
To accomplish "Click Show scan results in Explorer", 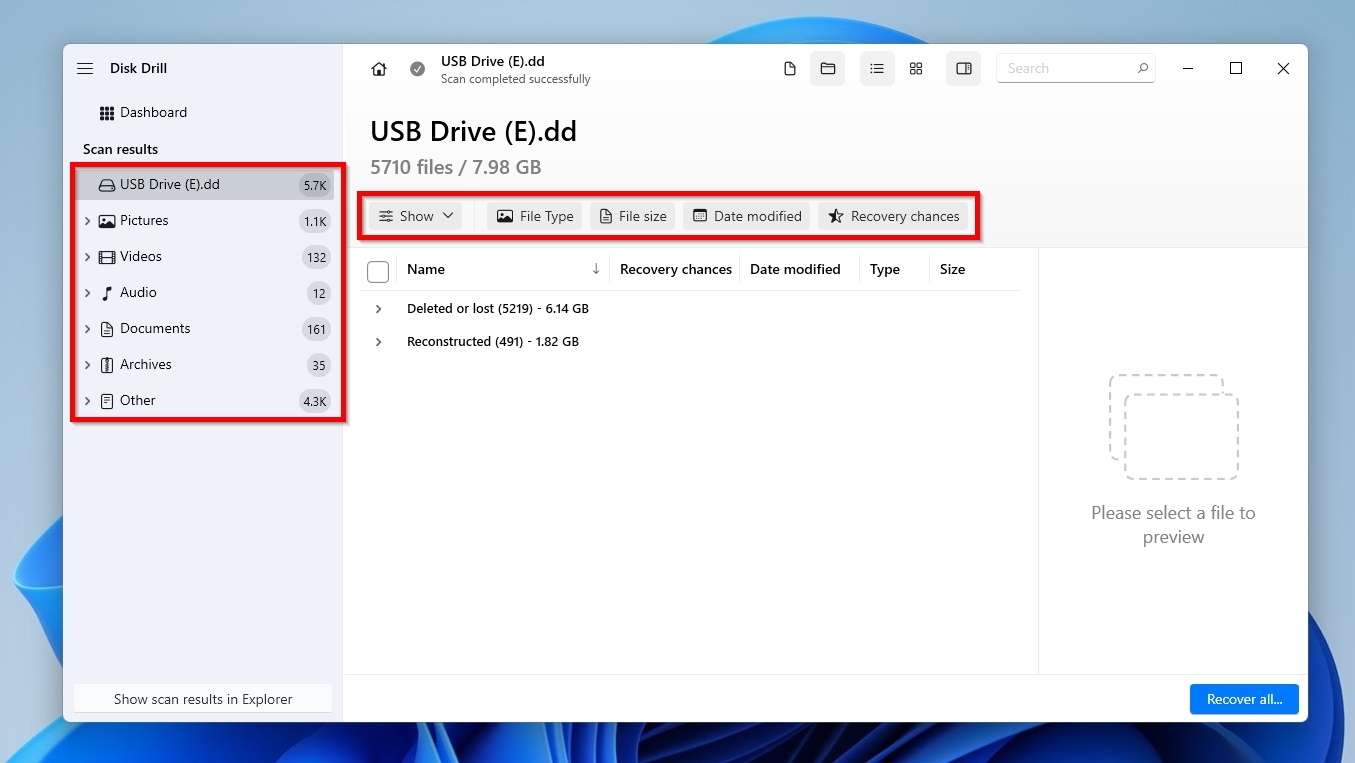I will point(203,699).
